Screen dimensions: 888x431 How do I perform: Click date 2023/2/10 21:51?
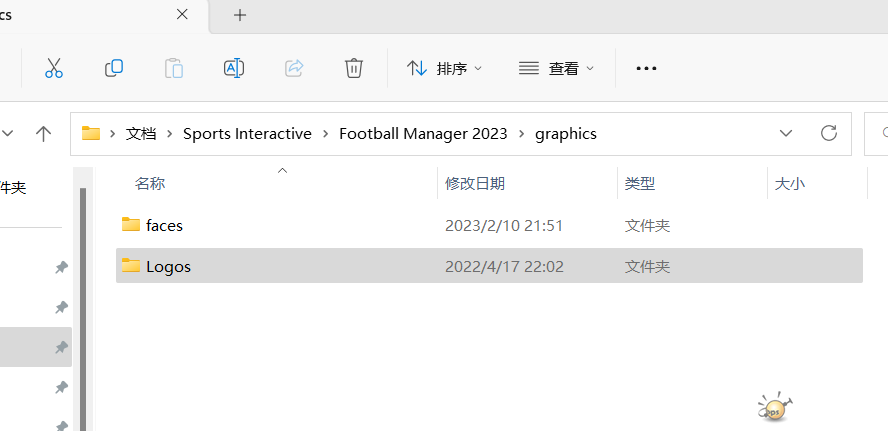[504, 226]
